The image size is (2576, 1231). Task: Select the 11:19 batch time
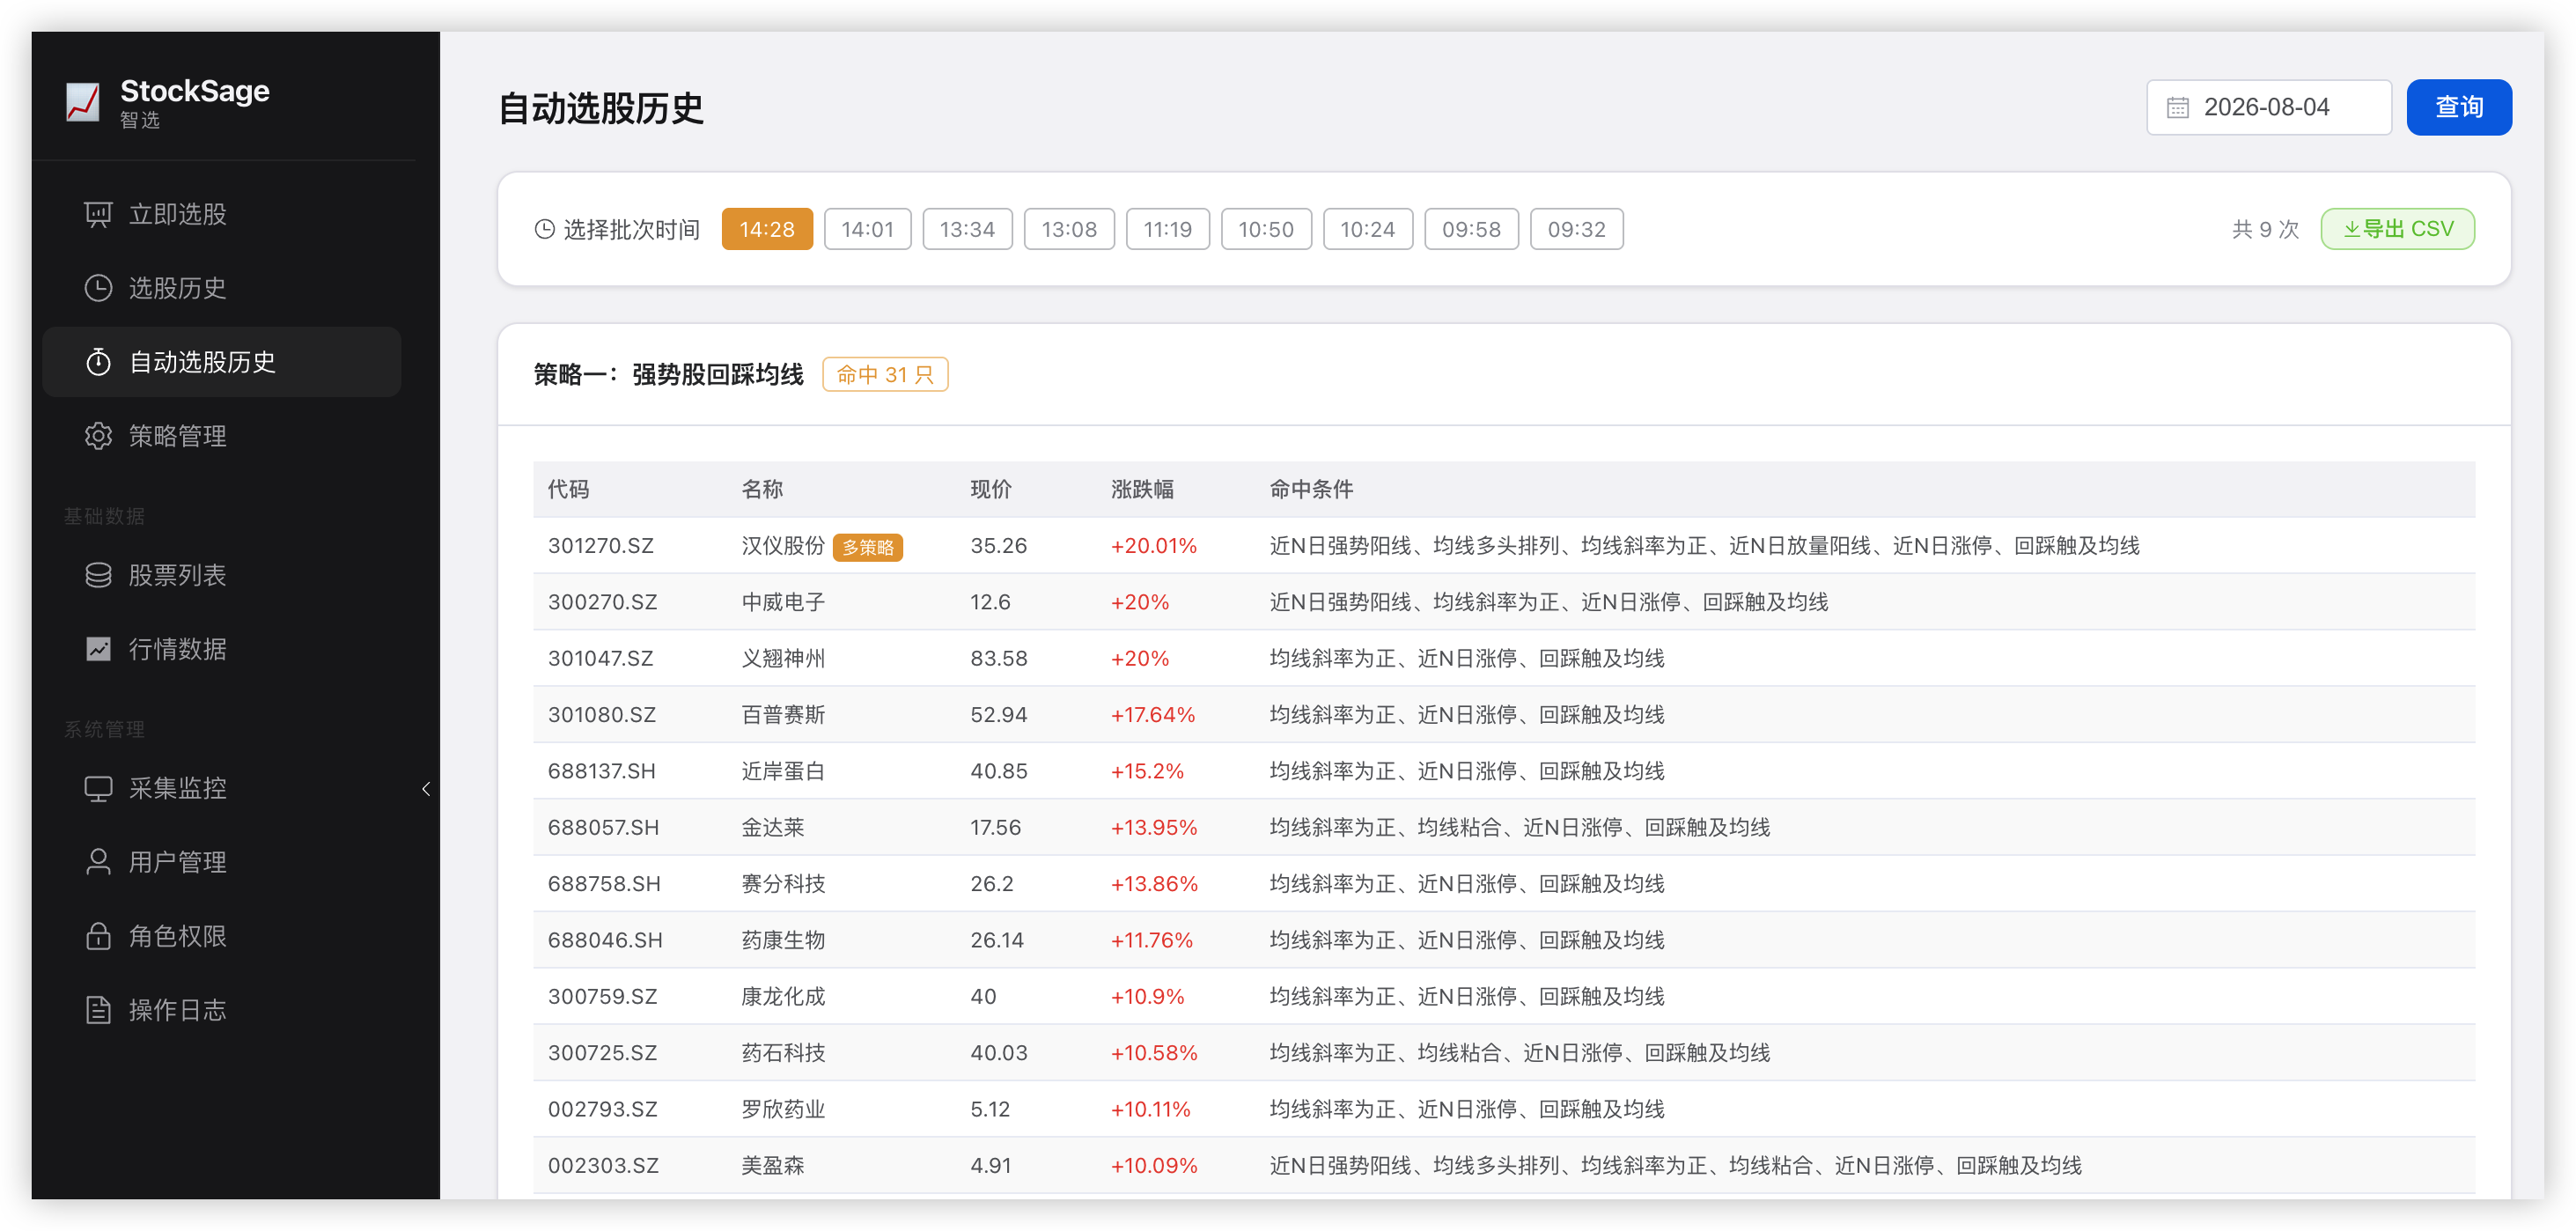pyautogui.click(x=1168, y=229)
